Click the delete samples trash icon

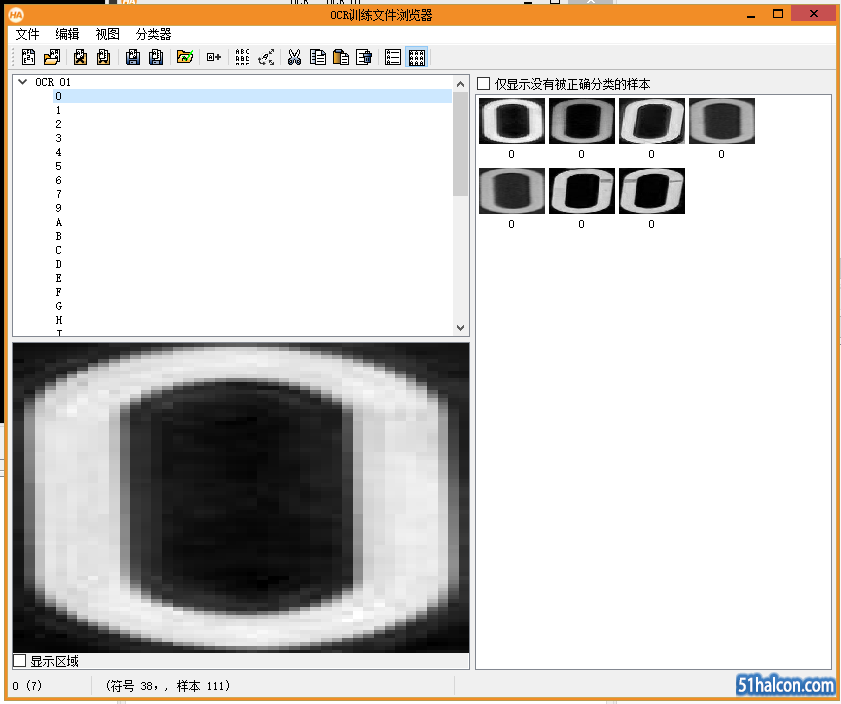(364, 57)
